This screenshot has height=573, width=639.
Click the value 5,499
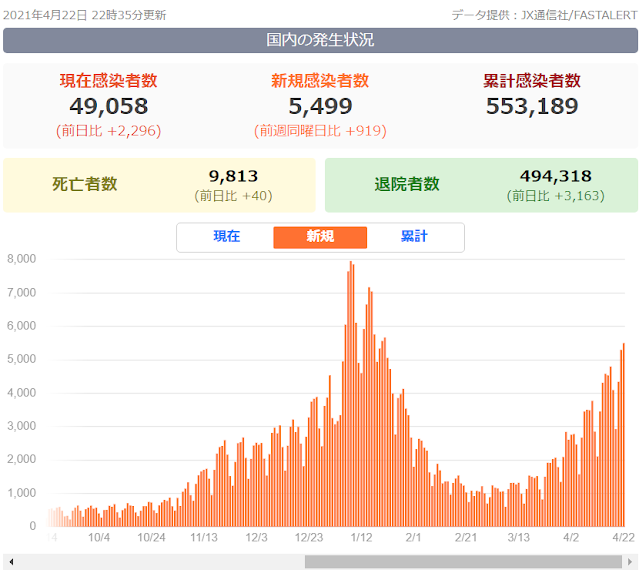click(x=320, y=106)
